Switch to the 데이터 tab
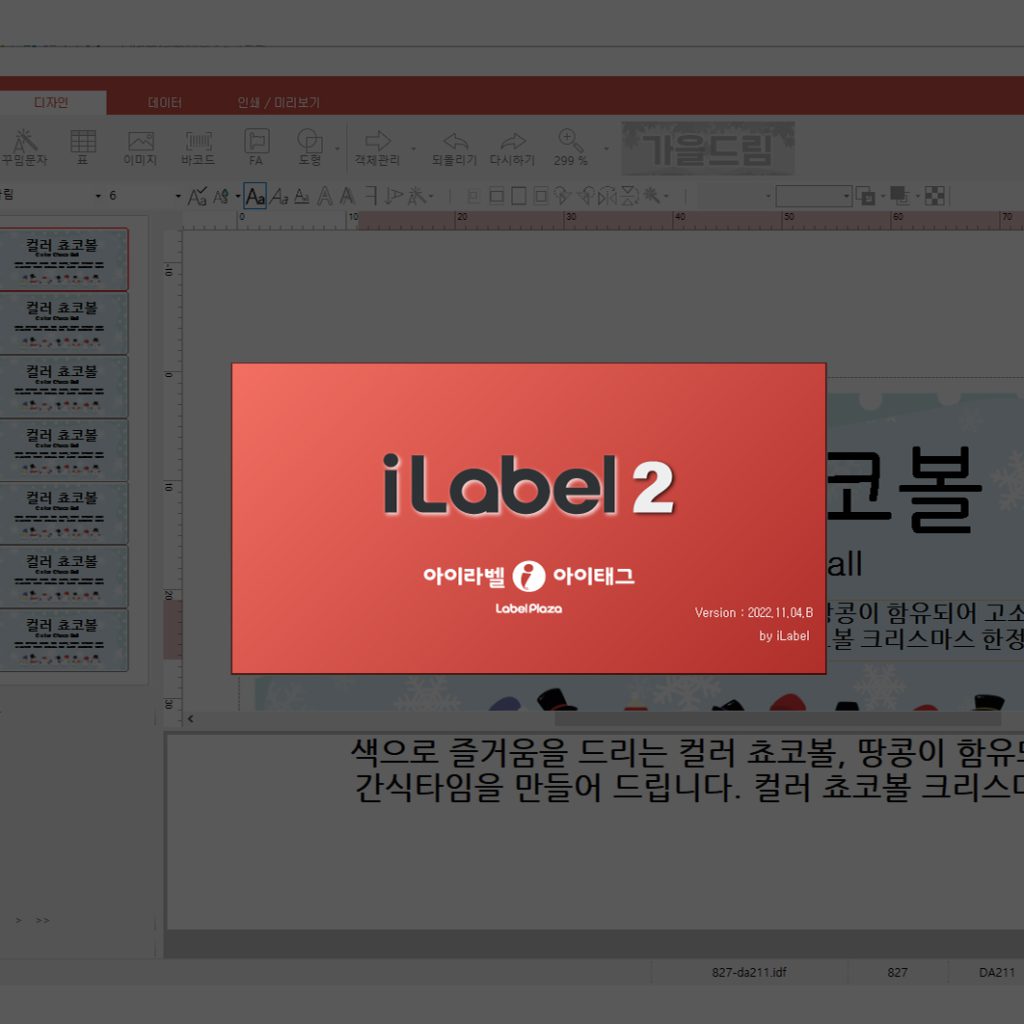 pos(165,103)
